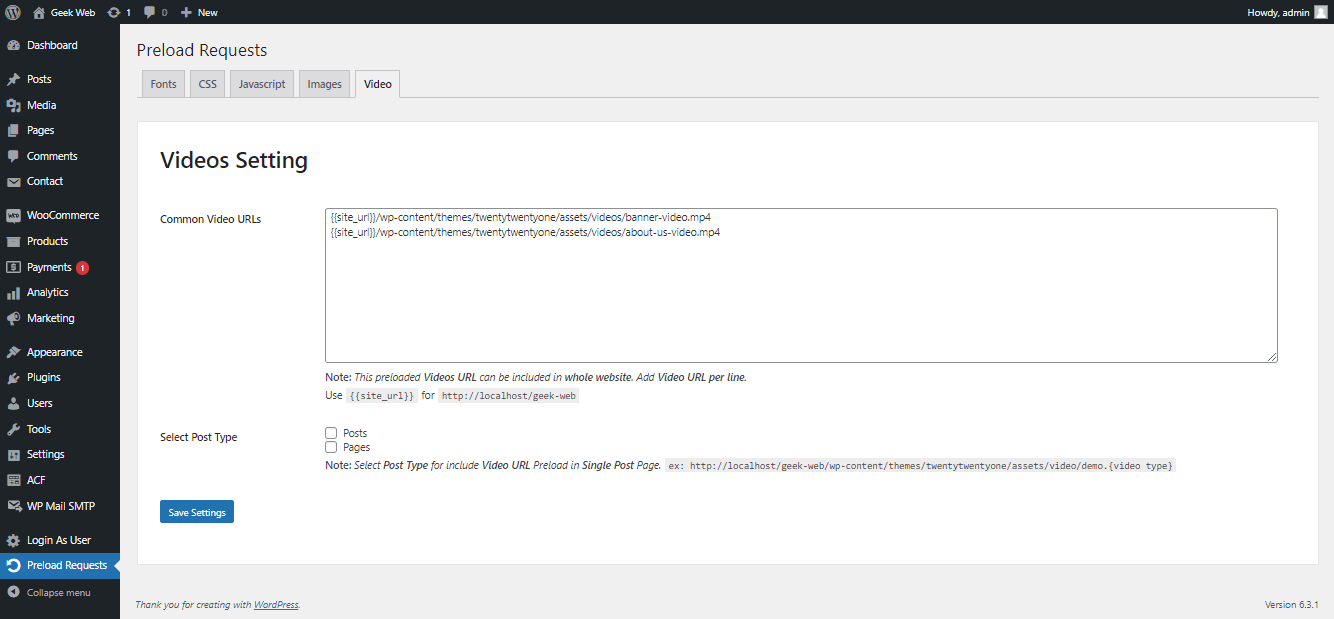
Task: Switch to the Images tab
Action: click(325, 84)
